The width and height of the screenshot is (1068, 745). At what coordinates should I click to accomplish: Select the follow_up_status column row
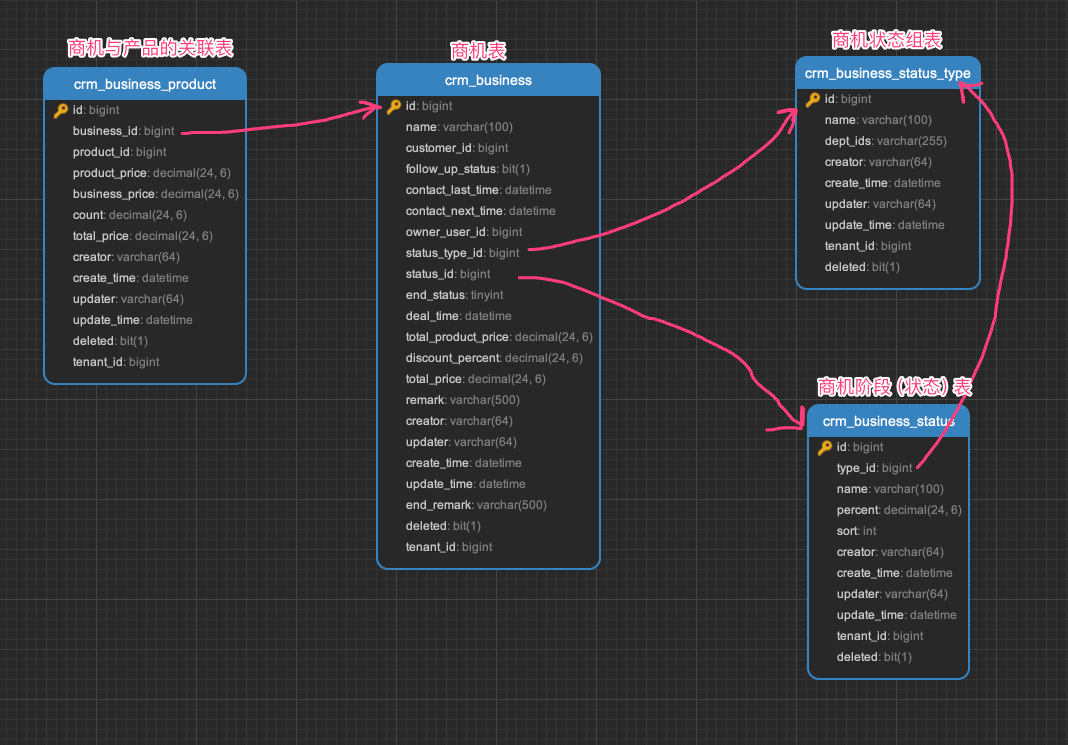point(467,169)
